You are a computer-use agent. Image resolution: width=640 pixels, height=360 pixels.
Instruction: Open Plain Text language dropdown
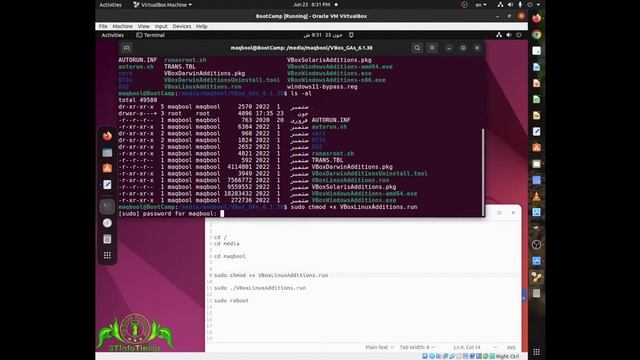point(380,347)
